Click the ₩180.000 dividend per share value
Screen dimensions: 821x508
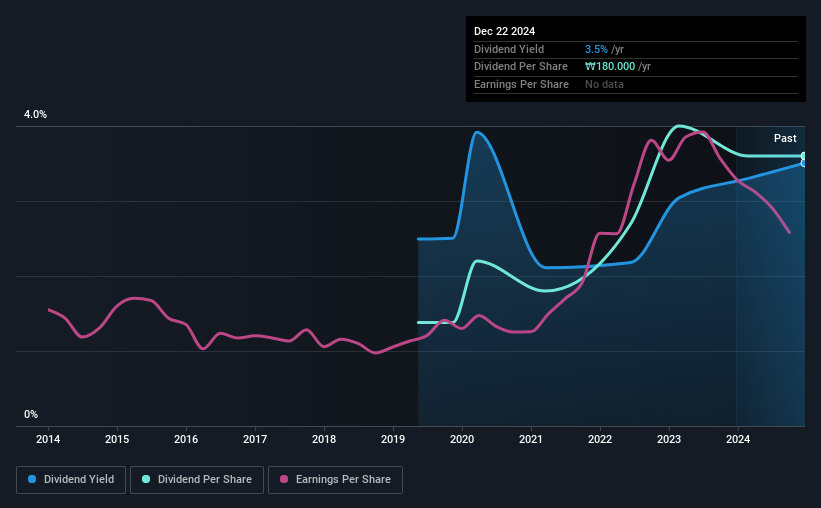[610, 67]
